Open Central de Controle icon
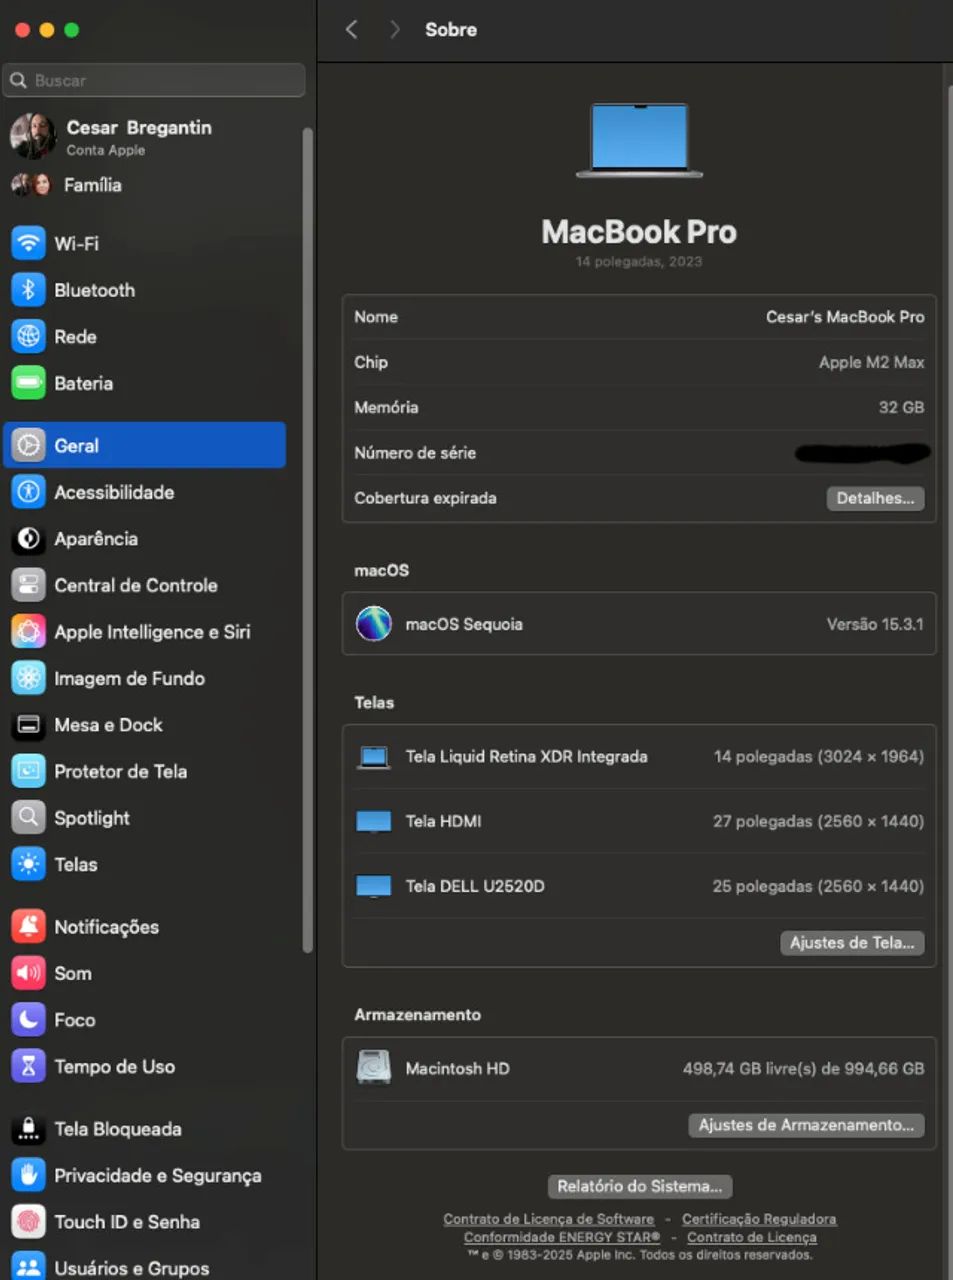Screen dimensions: 953x1280 (28, 585)
